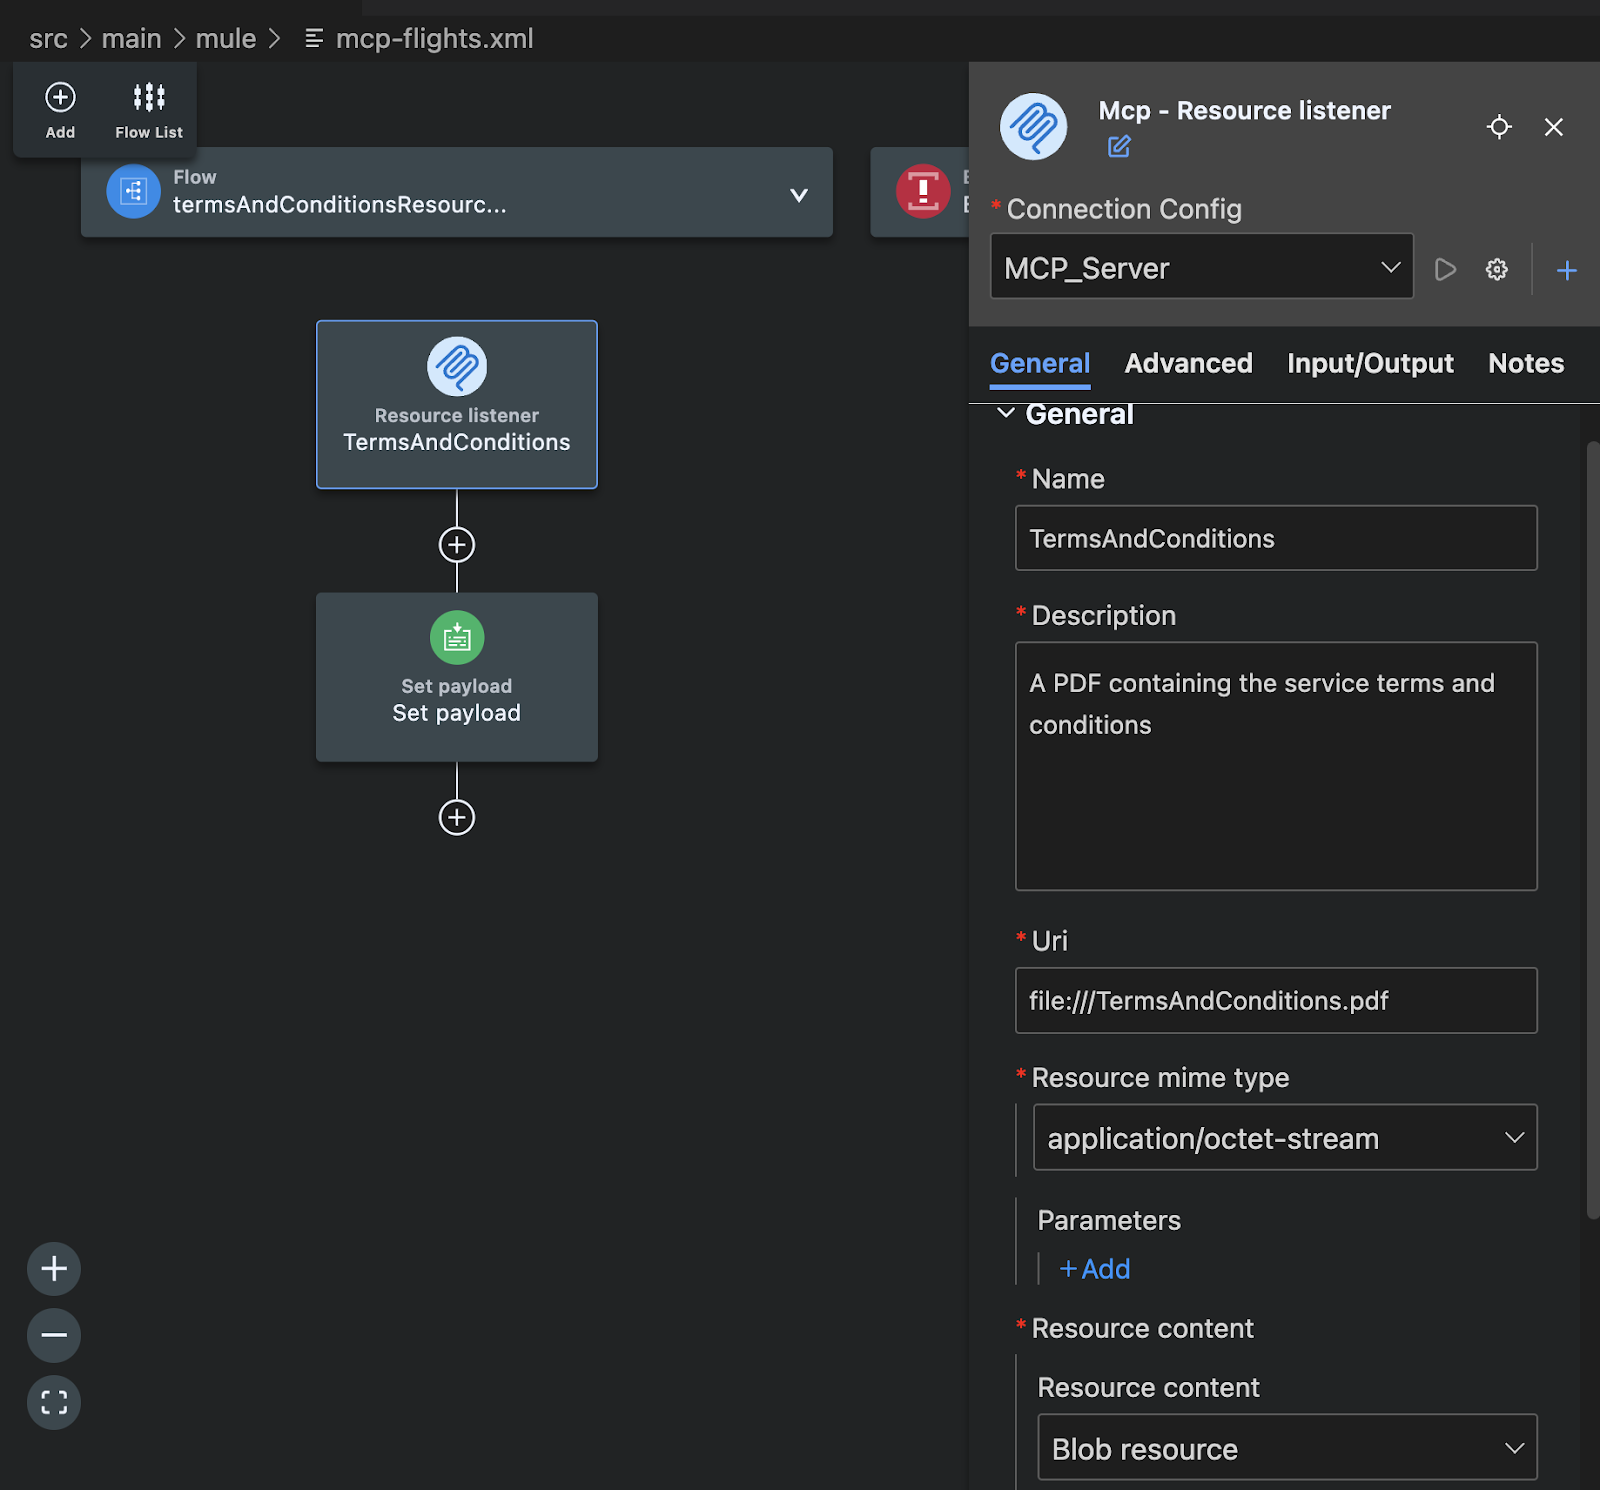Open the Connection Config settings gear
The height and width of the screenshot is (1490, 1600).
[1495, 269]
